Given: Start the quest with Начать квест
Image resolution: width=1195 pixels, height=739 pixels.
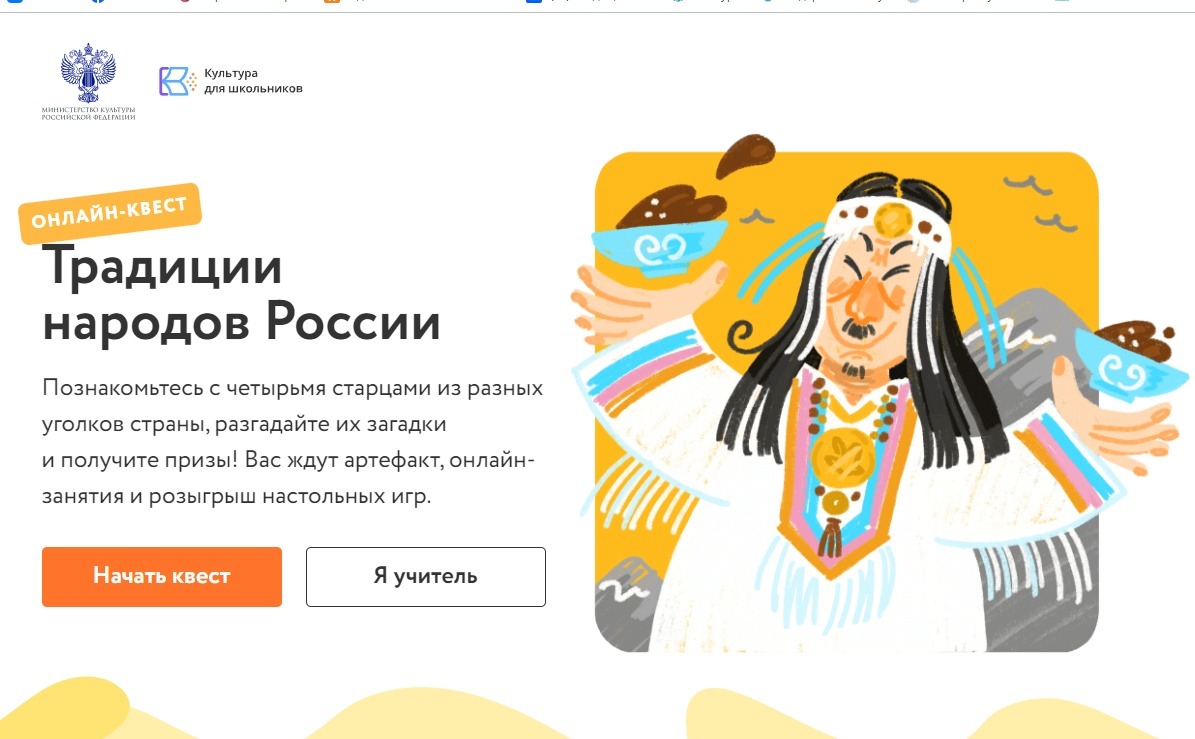Looking at the screenshot, I should 162,577.
